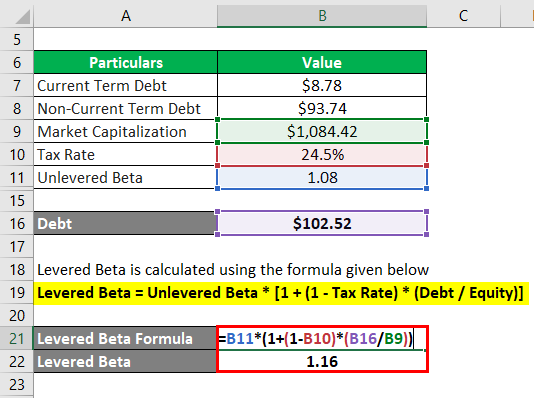Viewport: 534px width, 398px height.
Task: Select the 24.5% value cell
Action: tap(322, 155)
